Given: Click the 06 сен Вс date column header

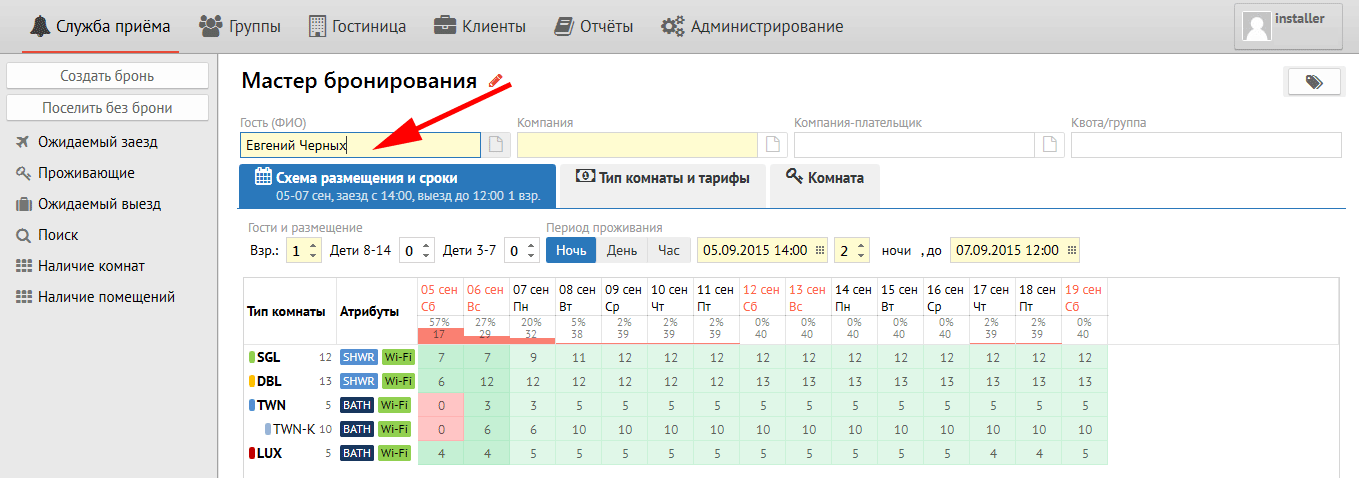Looking at the screenshot, I should 486,298.
